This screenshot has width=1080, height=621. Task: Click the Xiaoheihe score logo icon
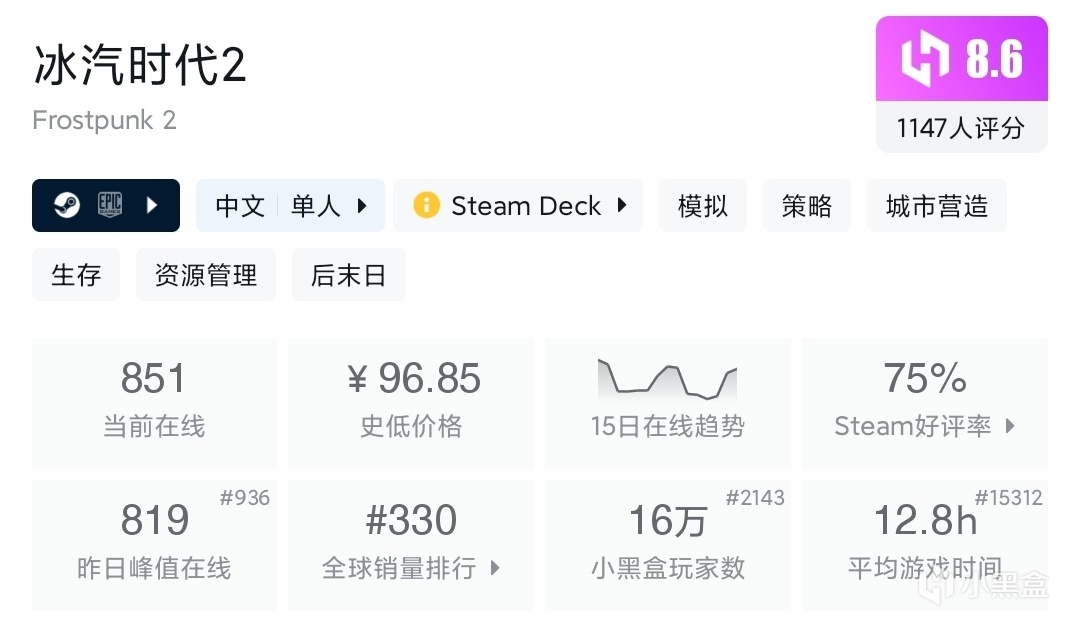pyautogui.click(x=925, y=59)
